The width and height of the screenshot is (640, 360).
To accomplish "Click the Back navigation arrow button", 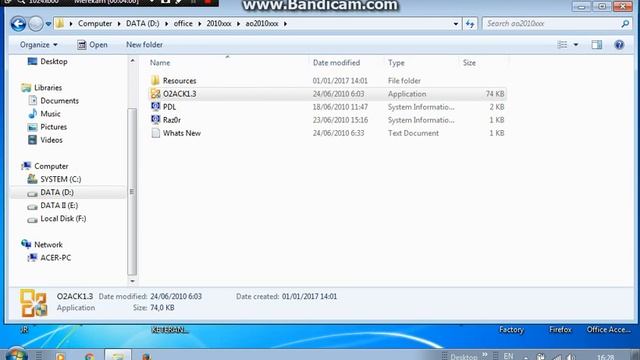I will tap(18, 24).
